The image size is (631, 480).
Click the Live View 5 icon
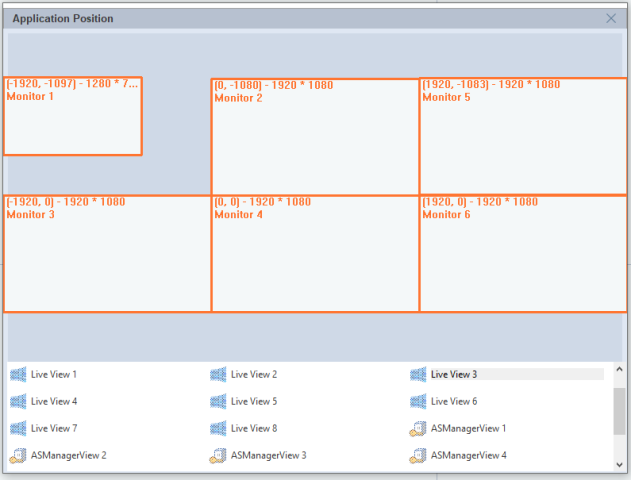tap(218, 402)
